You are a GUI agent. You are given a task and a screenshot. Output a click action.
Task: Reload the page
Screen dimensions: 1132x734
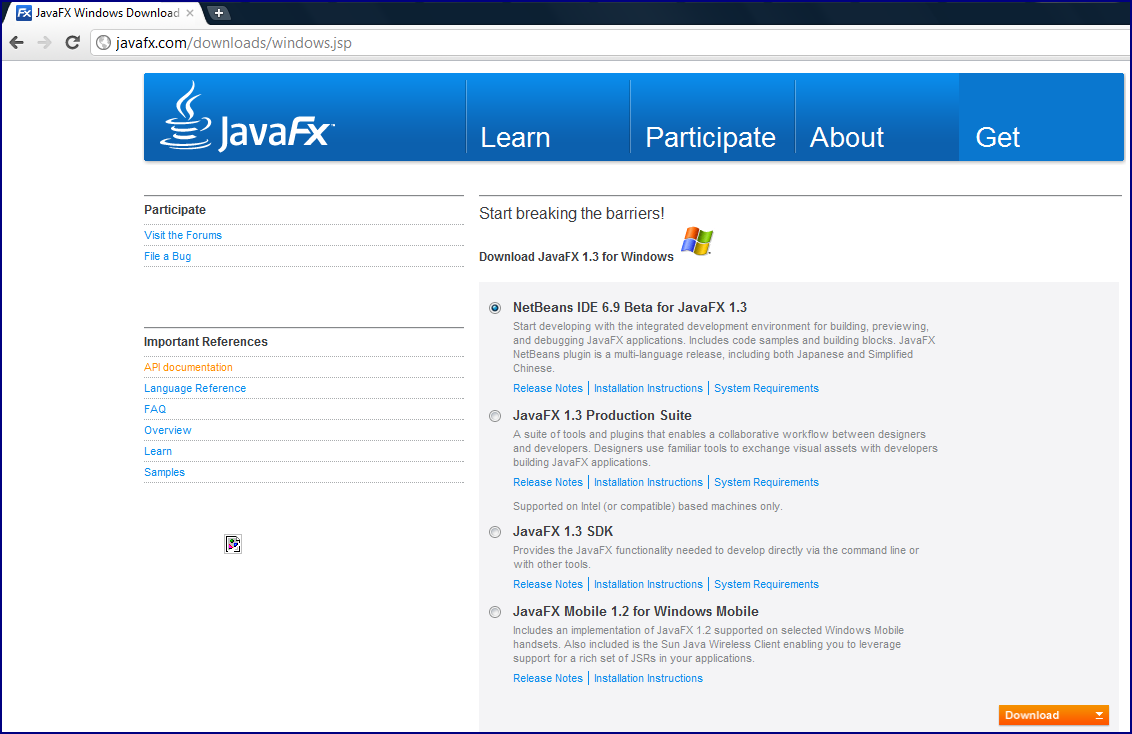click(x=71, y=42)
